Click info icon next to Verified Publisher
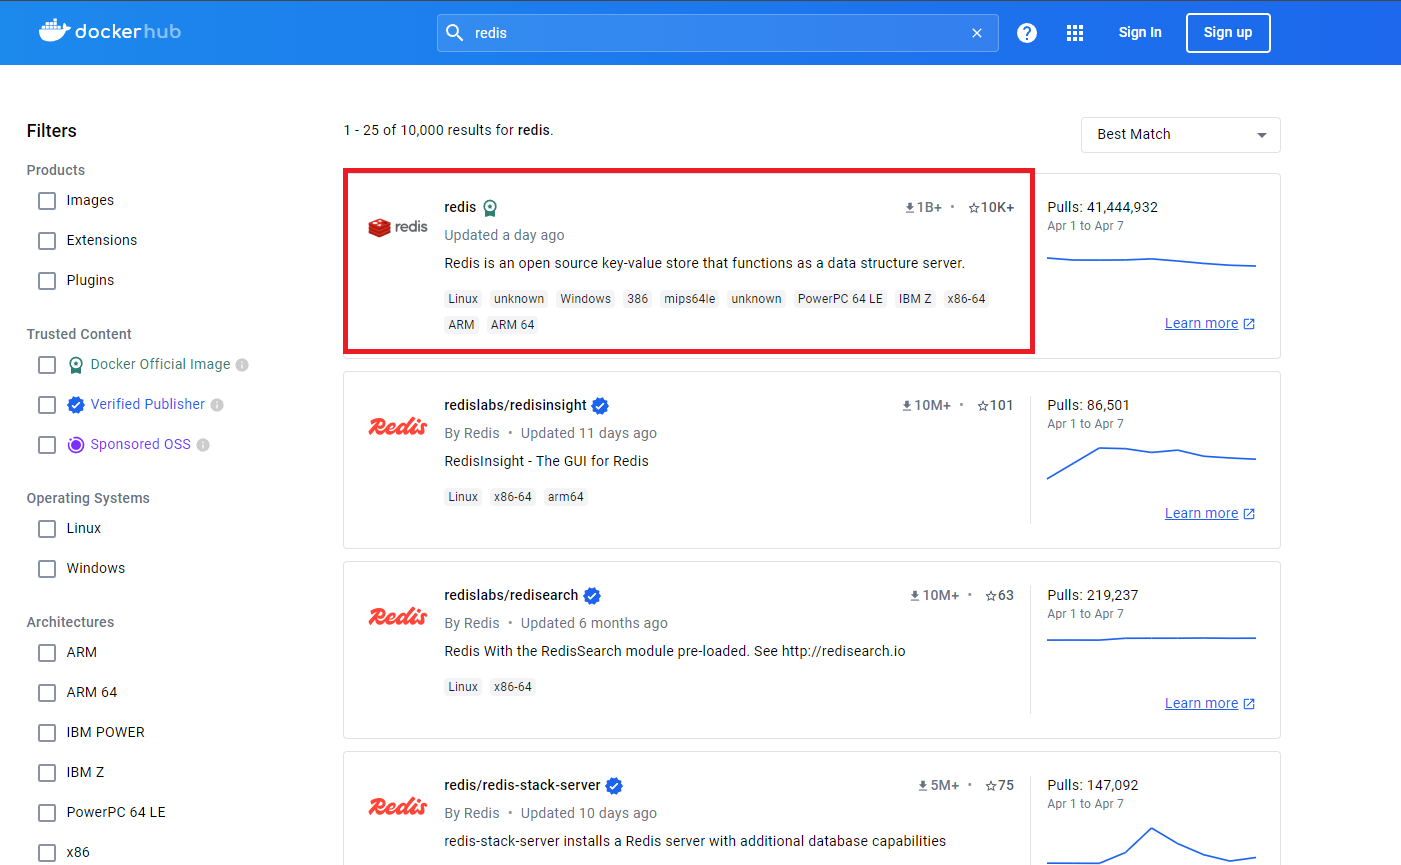Screen dimensions: 1401x865 (x=217, y=405)
